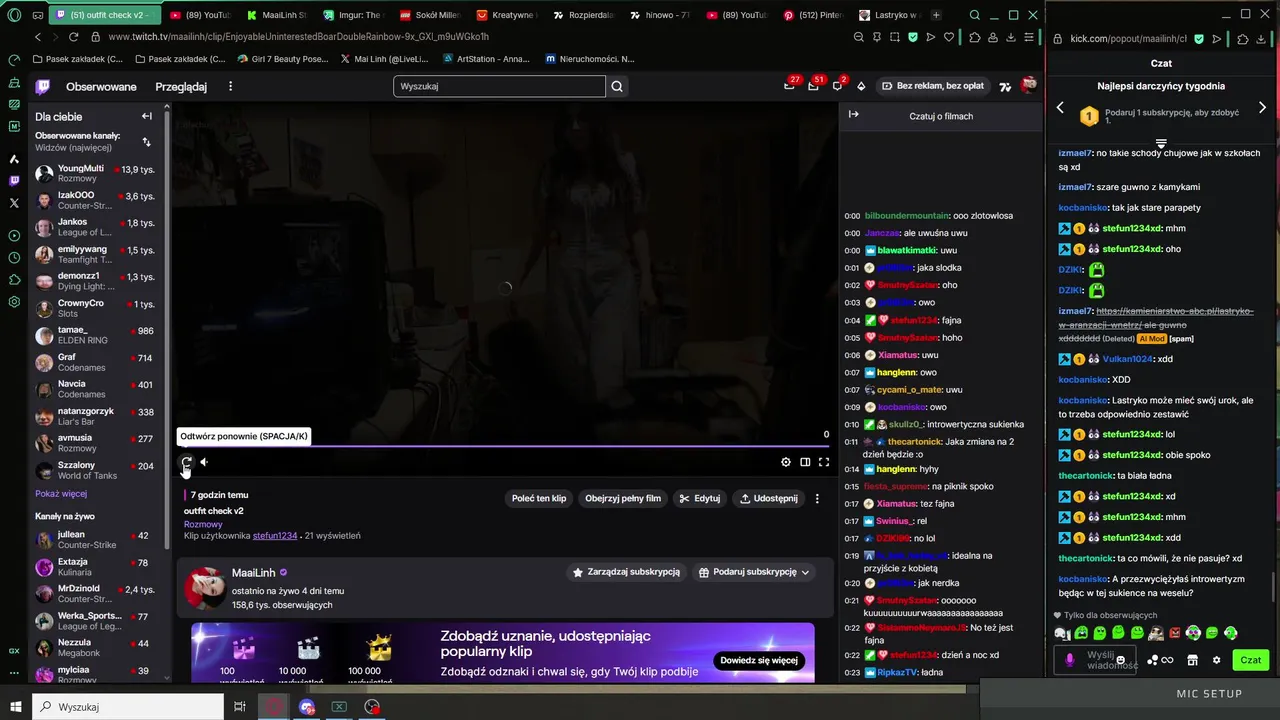1280x720 pixels.
Task: Switch to the MaaiLinh St browser tab
Action: 278,15
